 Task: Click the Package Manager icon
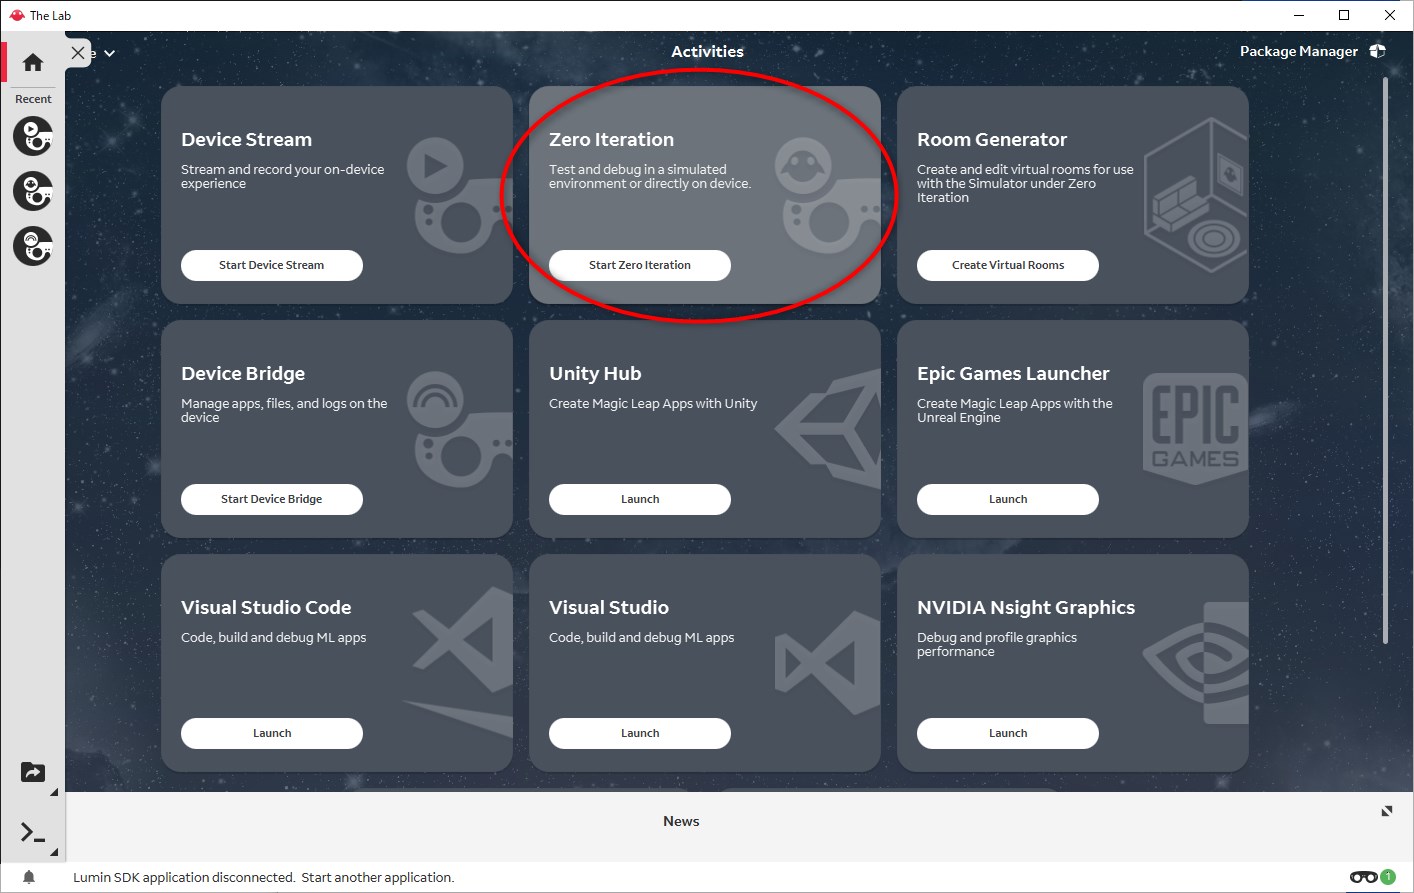tap(1377, 51)
